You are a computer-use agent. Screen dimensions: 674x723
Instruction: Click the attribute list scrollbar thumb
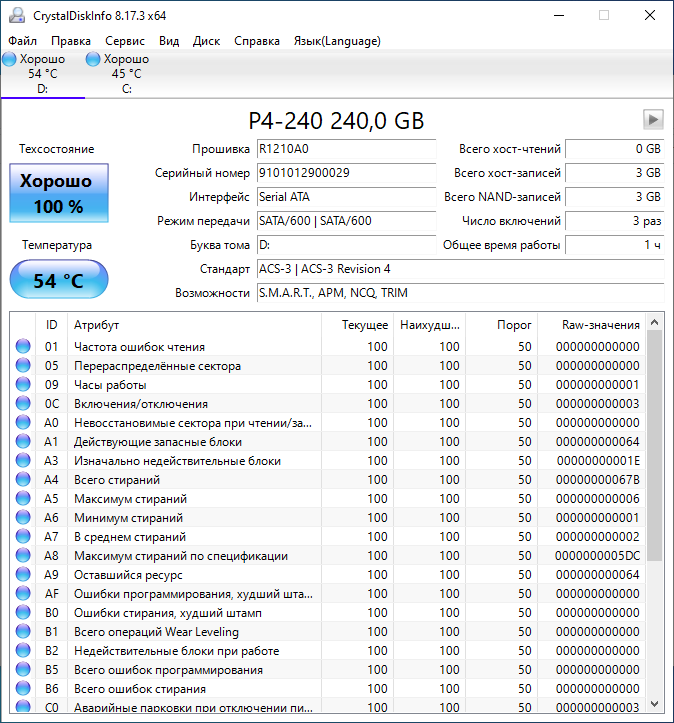654,445
